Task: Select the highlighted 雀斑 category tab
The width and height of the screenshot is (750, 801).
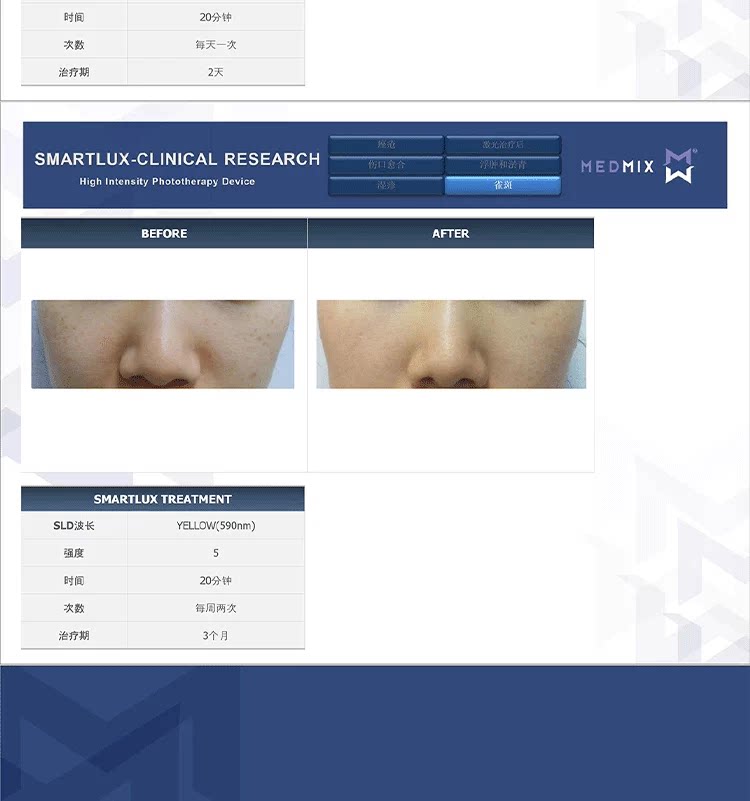Action: [503, 185]
